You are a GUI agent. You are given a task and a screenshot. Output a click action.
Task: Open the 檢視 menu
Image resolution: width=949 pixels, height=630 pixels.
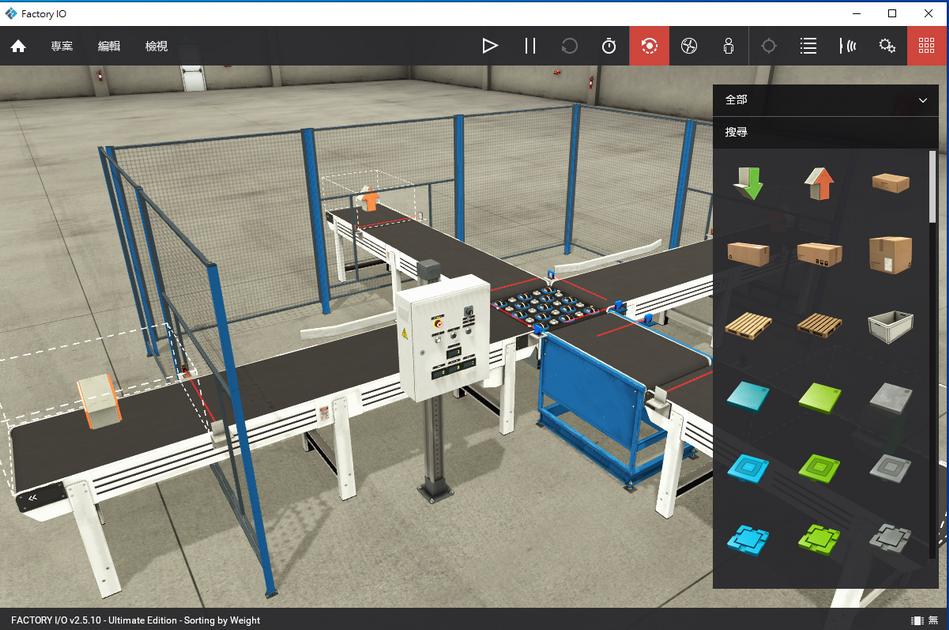pyautogui.click(x=156, y=46)
